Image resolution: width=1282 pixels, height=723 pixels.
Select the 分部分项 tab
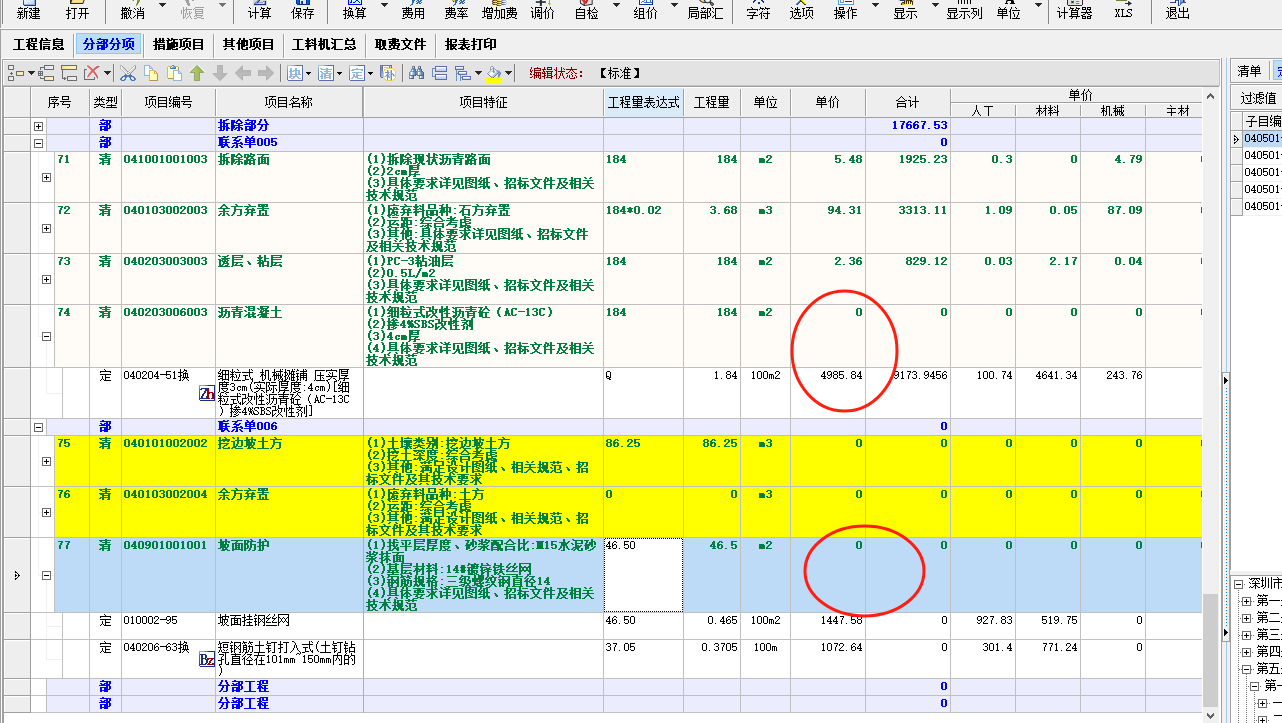[x=109, y=44]
